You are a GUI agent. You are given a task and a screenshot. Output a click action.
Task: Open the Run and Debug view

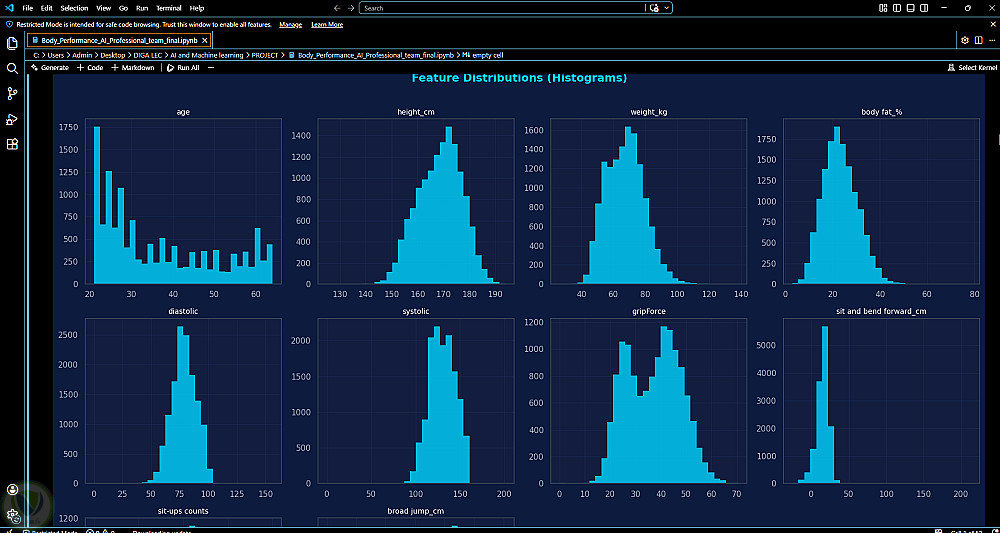[11, 119]
